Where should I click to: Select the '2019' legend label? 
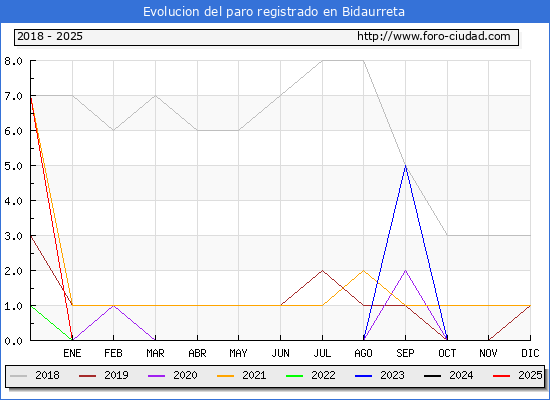(x=116, y=375)
